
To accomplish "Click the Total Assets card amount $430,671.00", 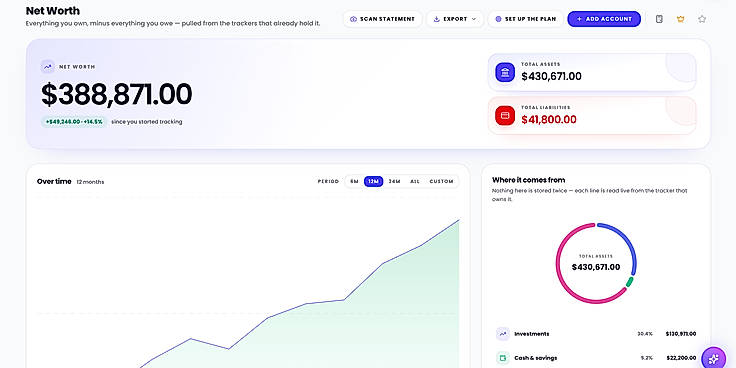I will coord(551,77).
